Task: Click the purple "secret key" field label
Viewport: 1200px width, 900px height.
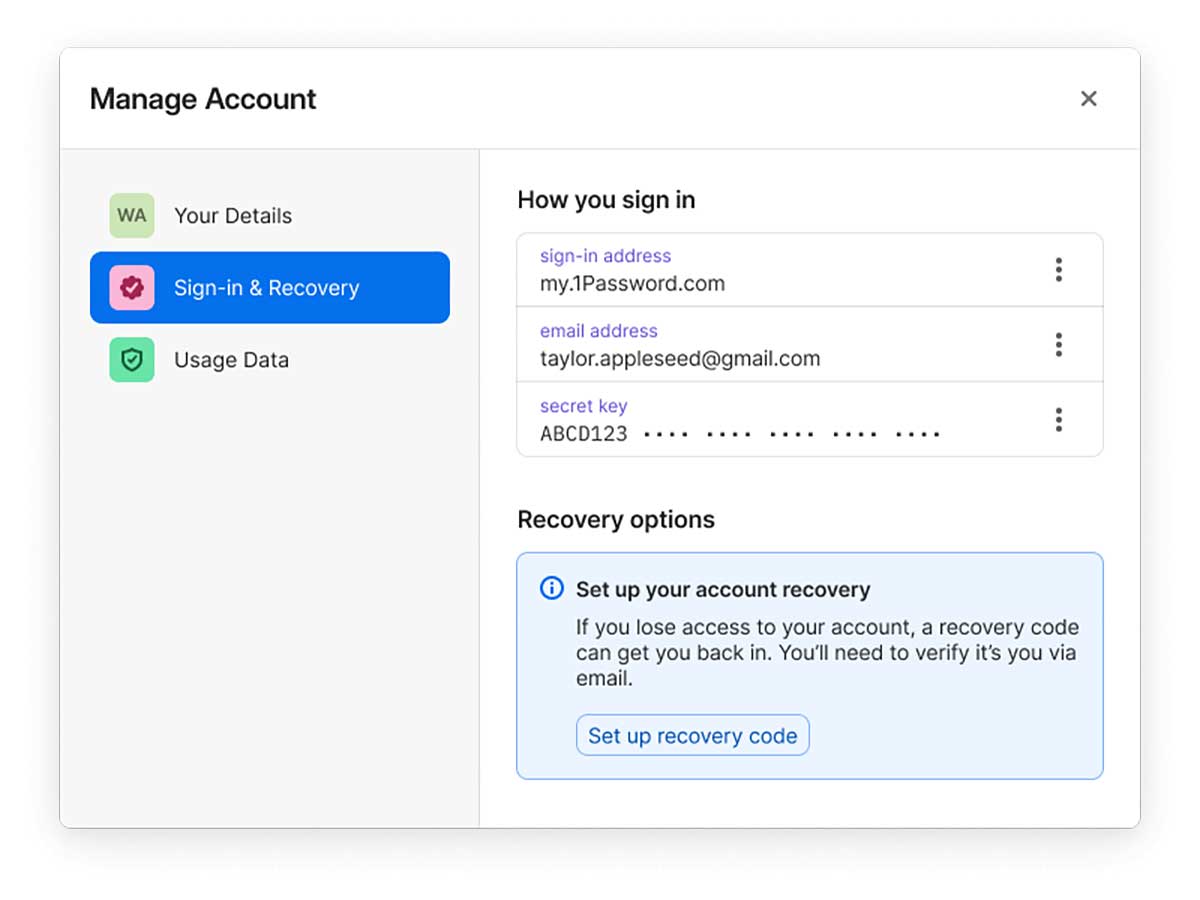Action: [x=583, y=406]
